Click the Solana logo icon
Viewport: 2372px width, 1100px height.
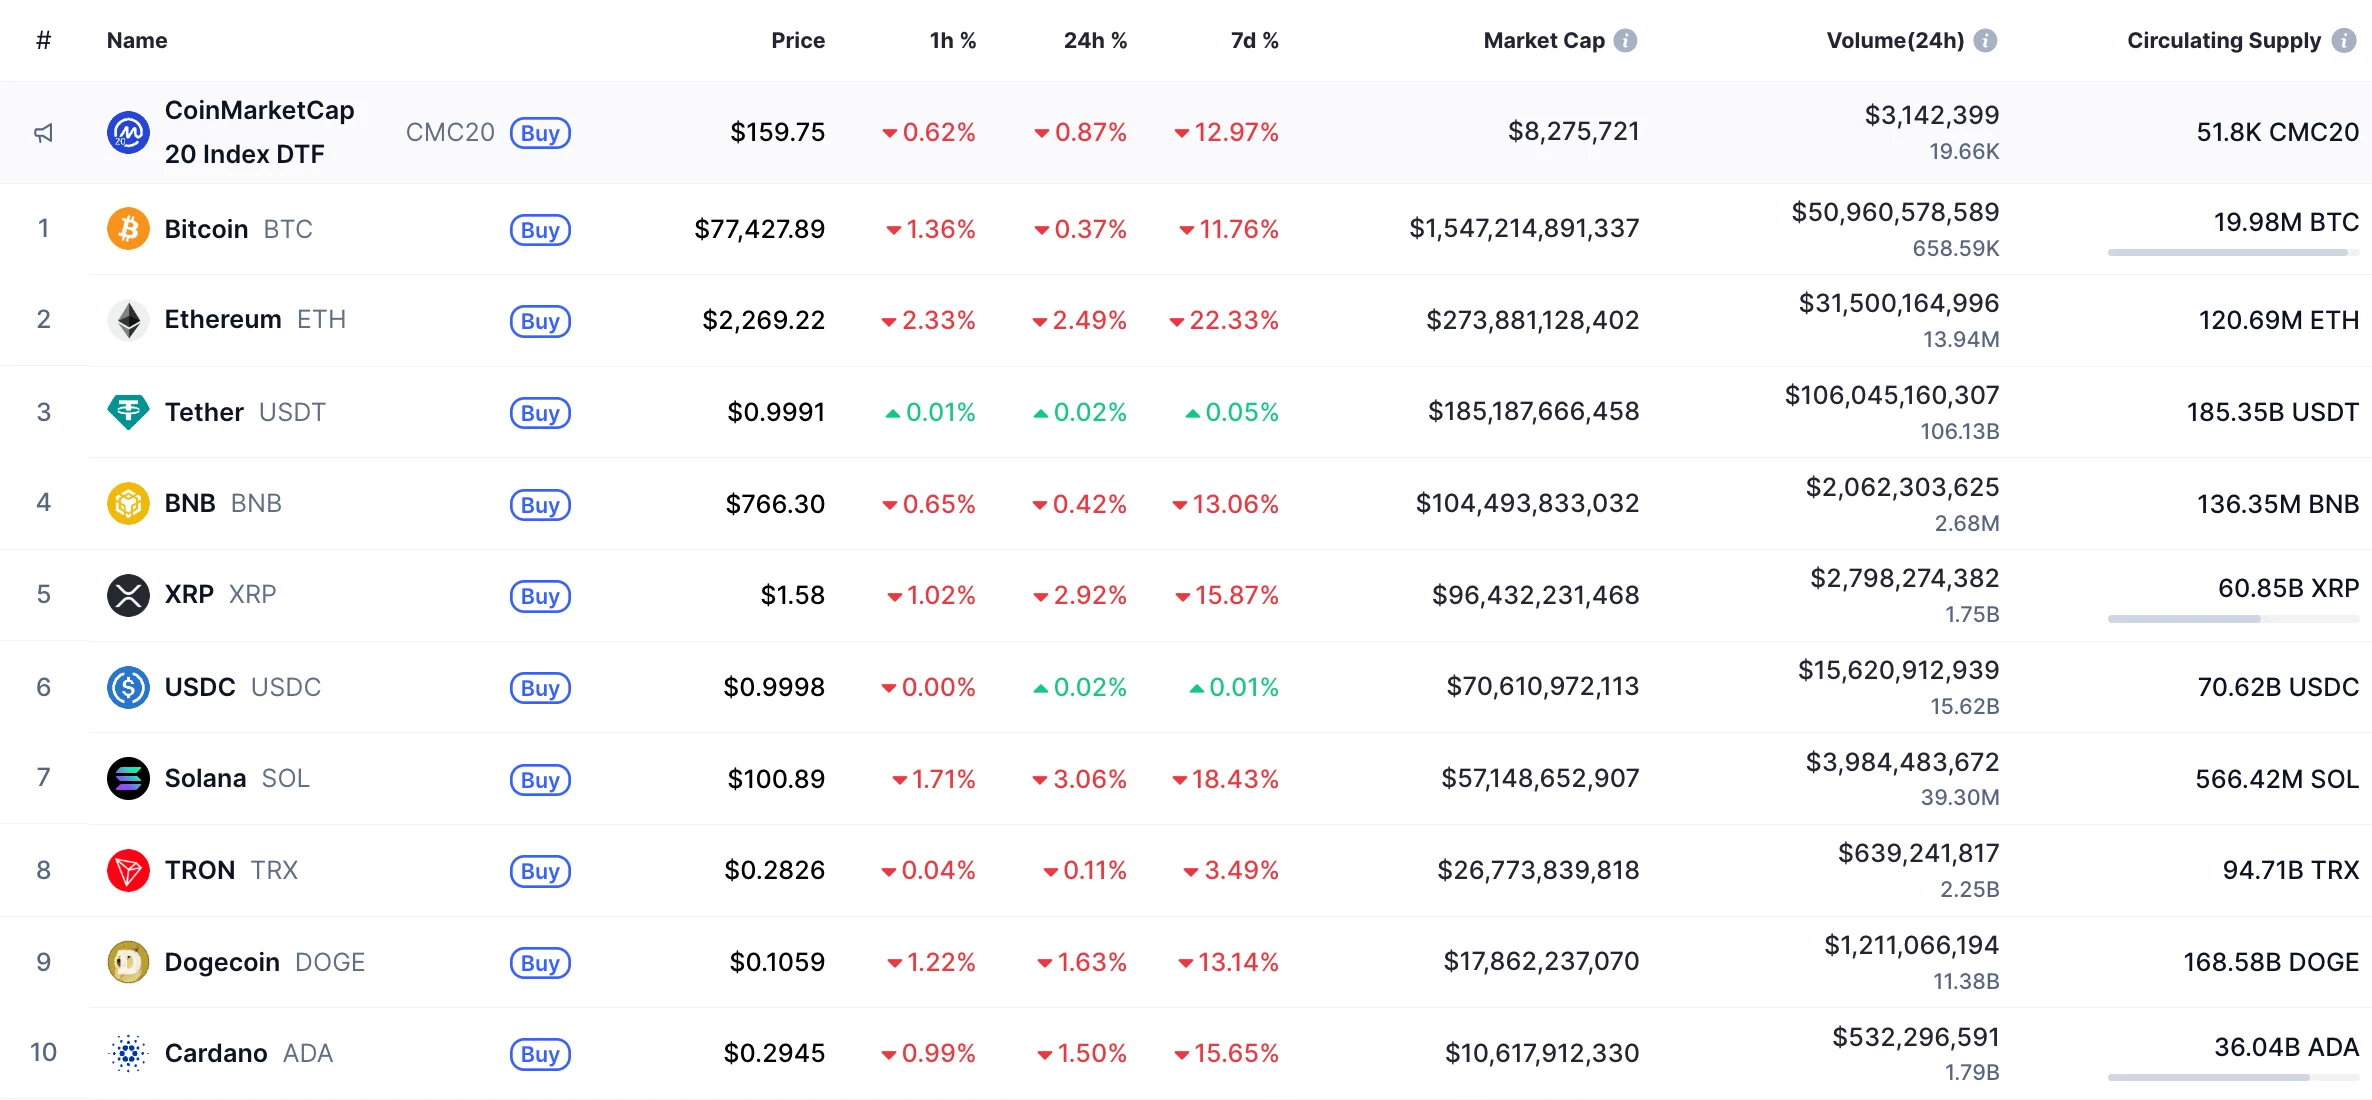tap(128, 778)
